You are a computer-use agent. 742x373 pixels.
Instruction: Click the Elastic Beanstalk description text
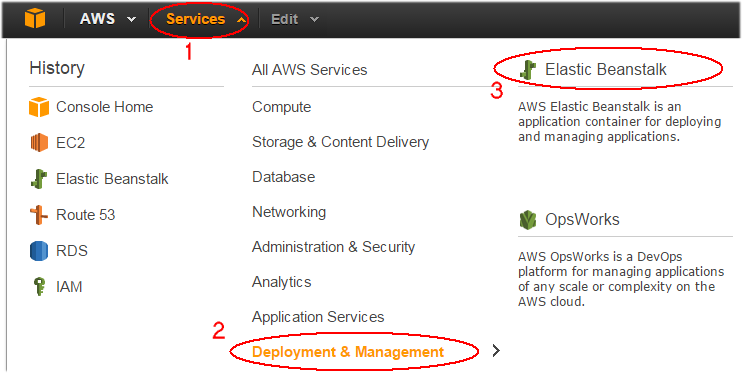[619, 122]
